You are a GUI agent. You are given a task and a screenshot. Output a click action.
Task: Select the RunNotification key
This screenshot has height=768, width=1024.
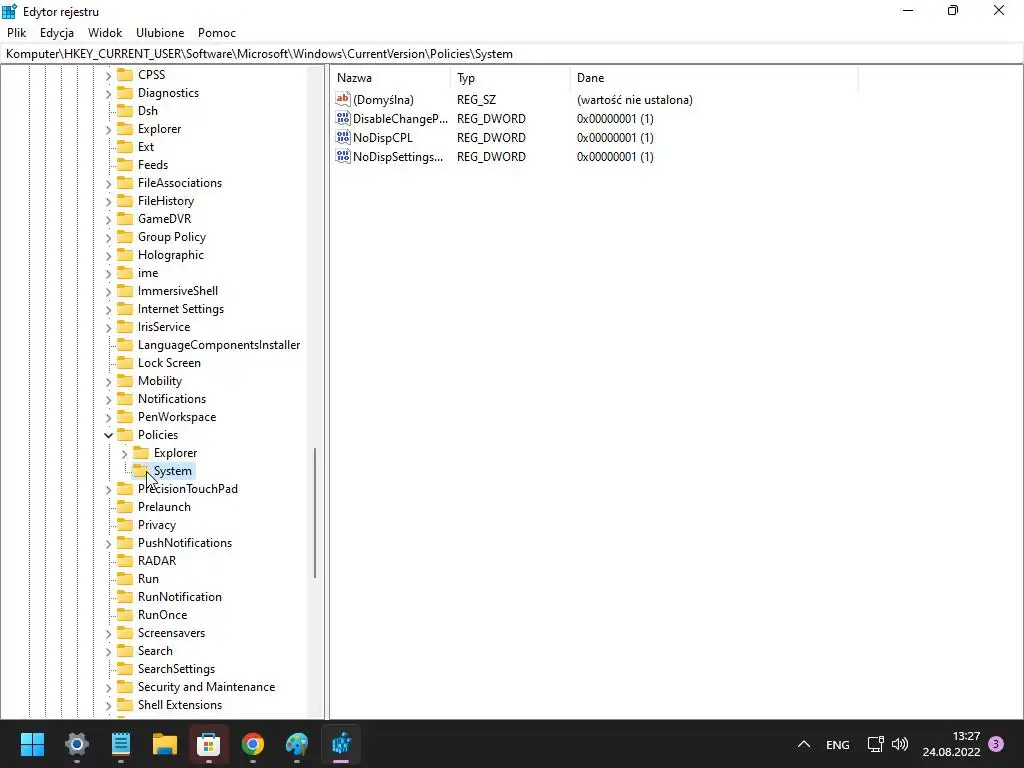(x=180, y=597)
